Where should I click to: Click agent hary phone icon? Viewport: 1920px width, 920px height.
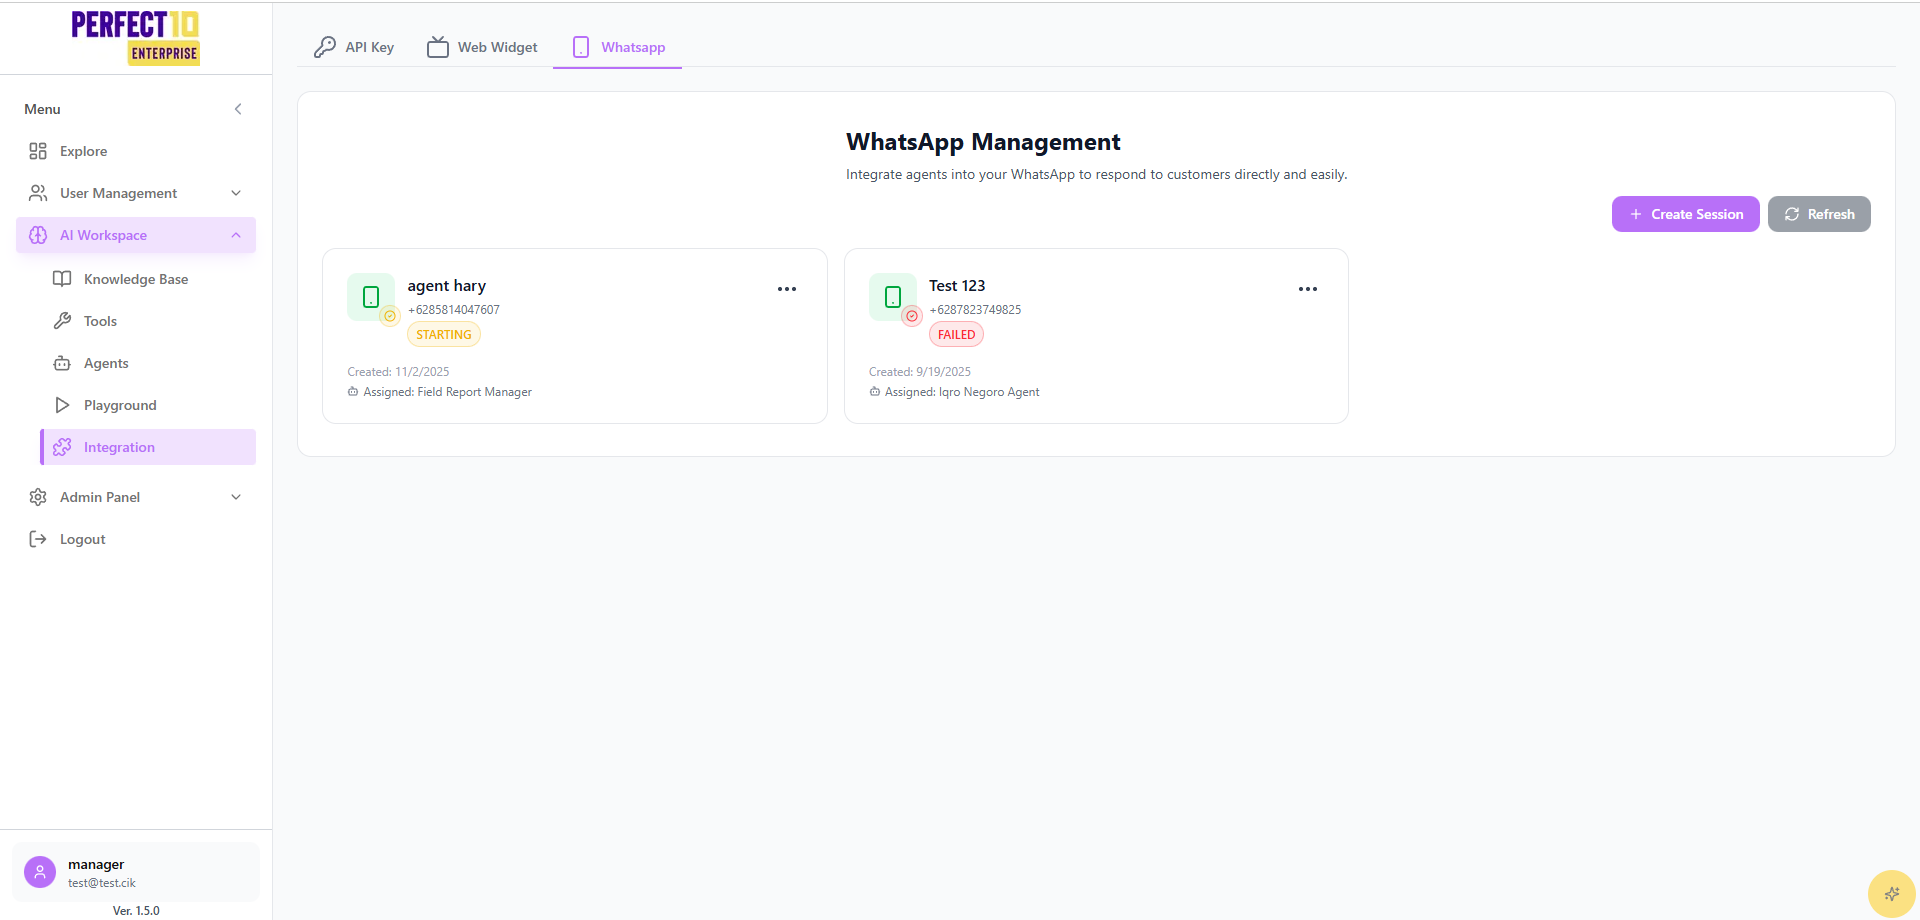tap(371, 297)
